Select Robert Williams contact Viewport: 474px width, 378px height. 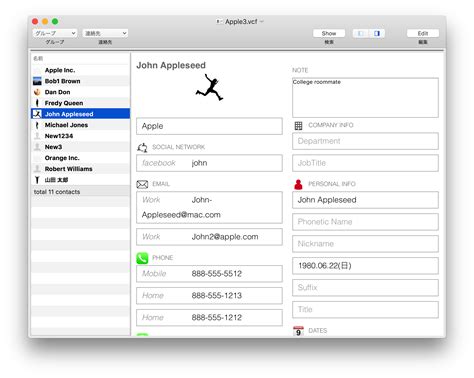click(80, 169)
